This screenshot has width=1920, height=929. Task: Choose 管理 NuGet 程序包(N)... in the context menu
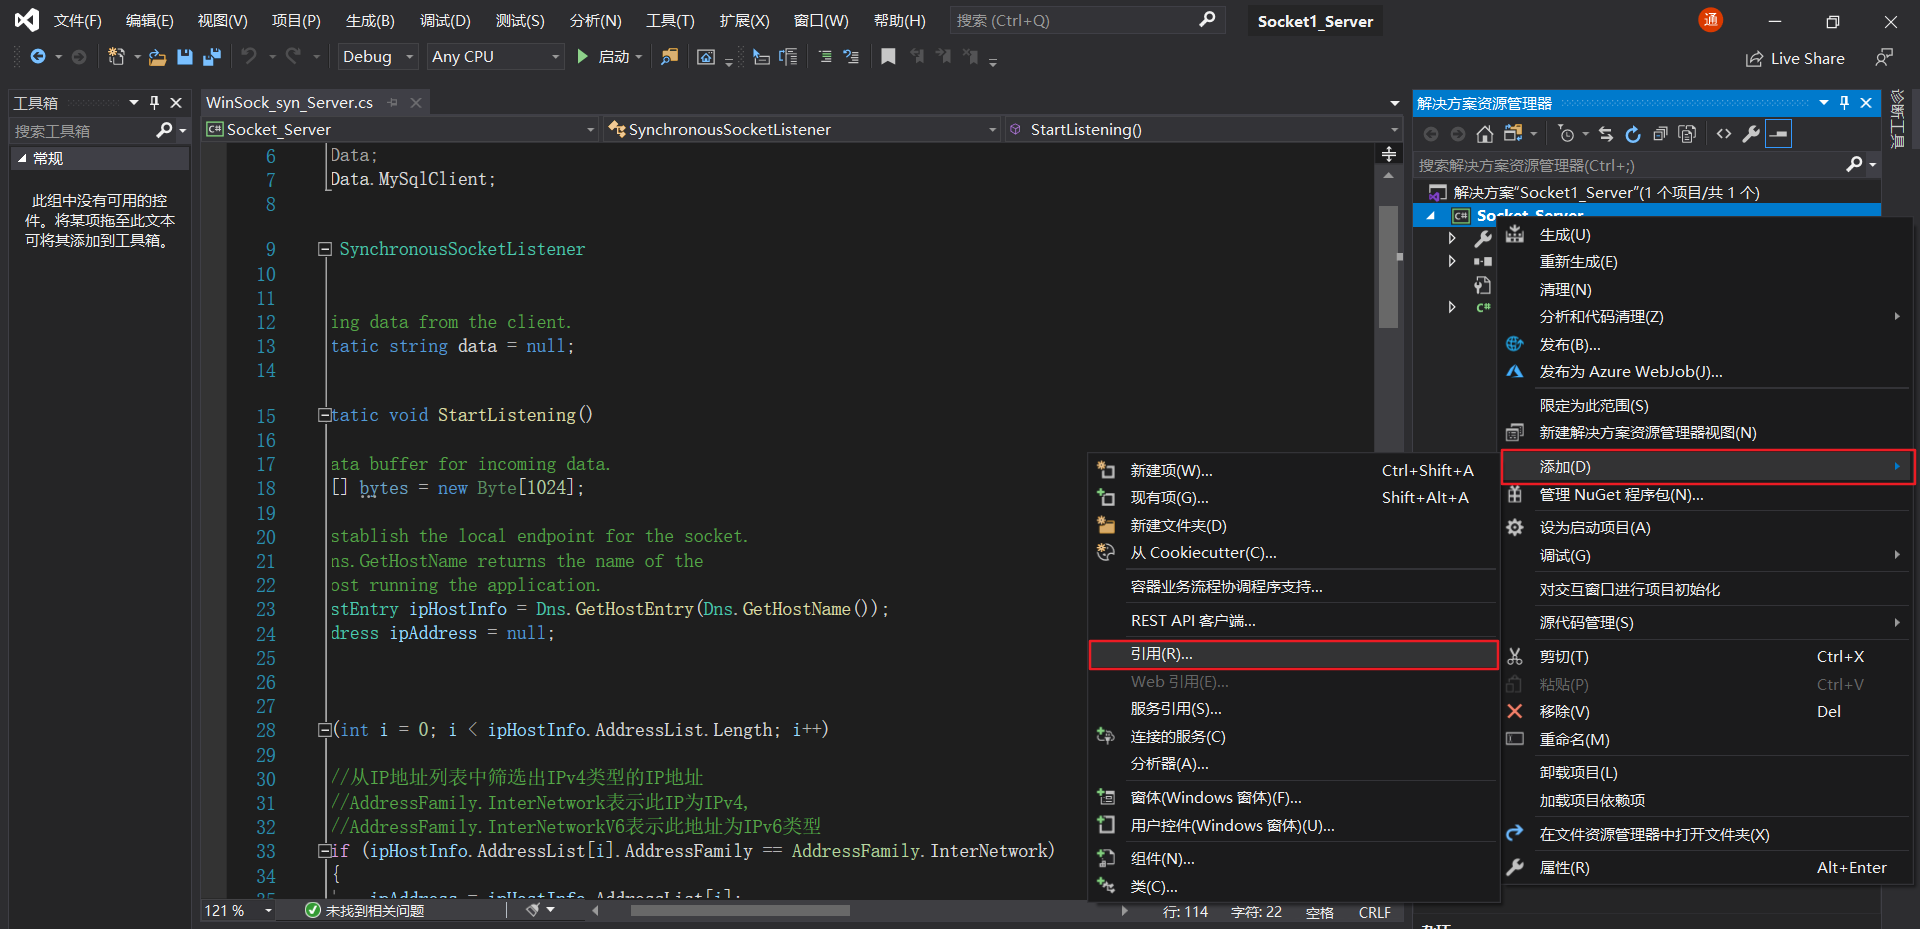pyautogui.click(x=1620, y=495)
